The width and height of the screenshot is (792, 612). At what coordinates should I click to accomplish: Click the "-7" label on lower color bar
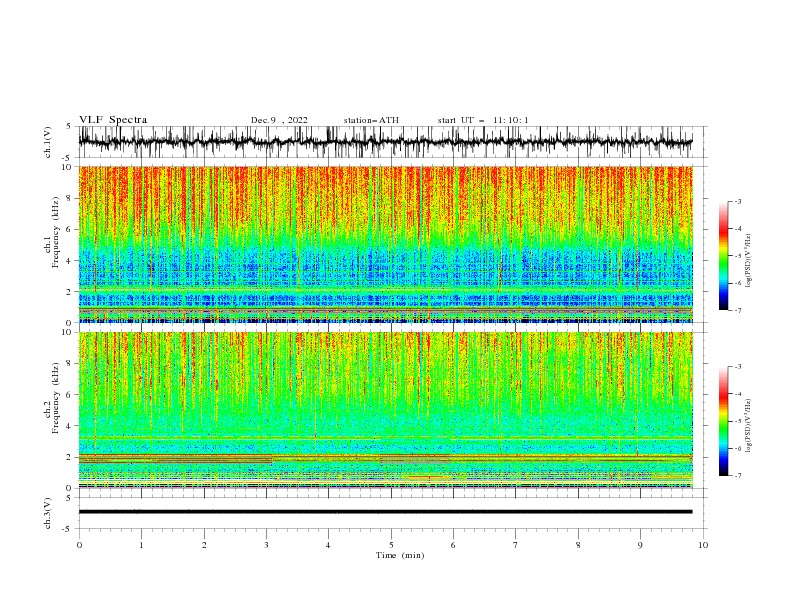(x=738, y=476)
